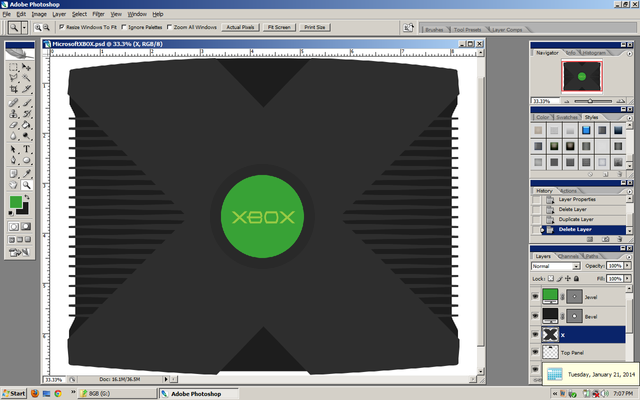Reset default foreground and background colors
The height and width of the screenshot is (400, 640).
click(x=11, y=213)
